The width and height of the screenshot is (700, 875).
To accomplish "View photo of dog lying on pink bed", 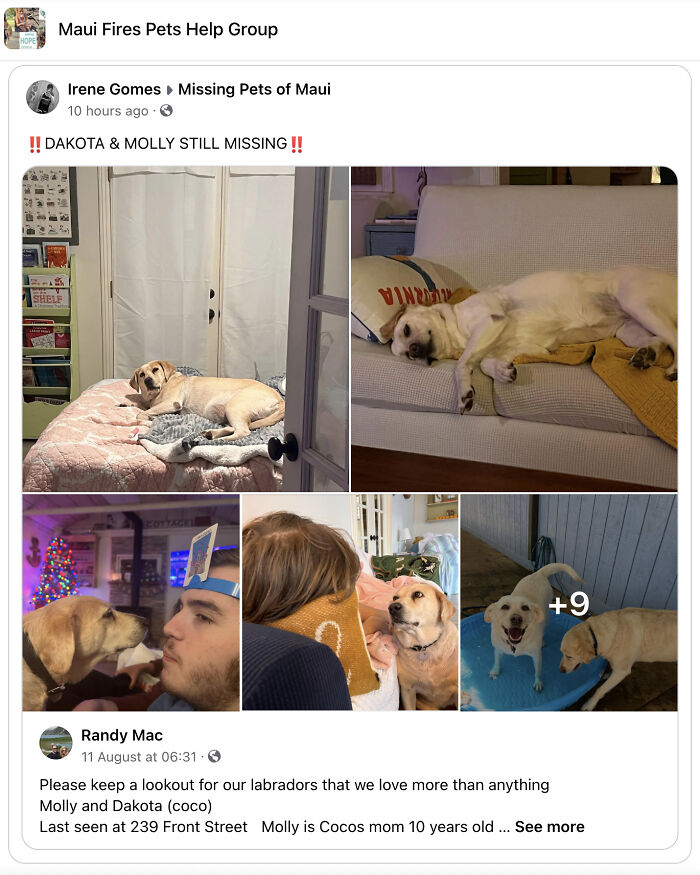I will point(185,329).
